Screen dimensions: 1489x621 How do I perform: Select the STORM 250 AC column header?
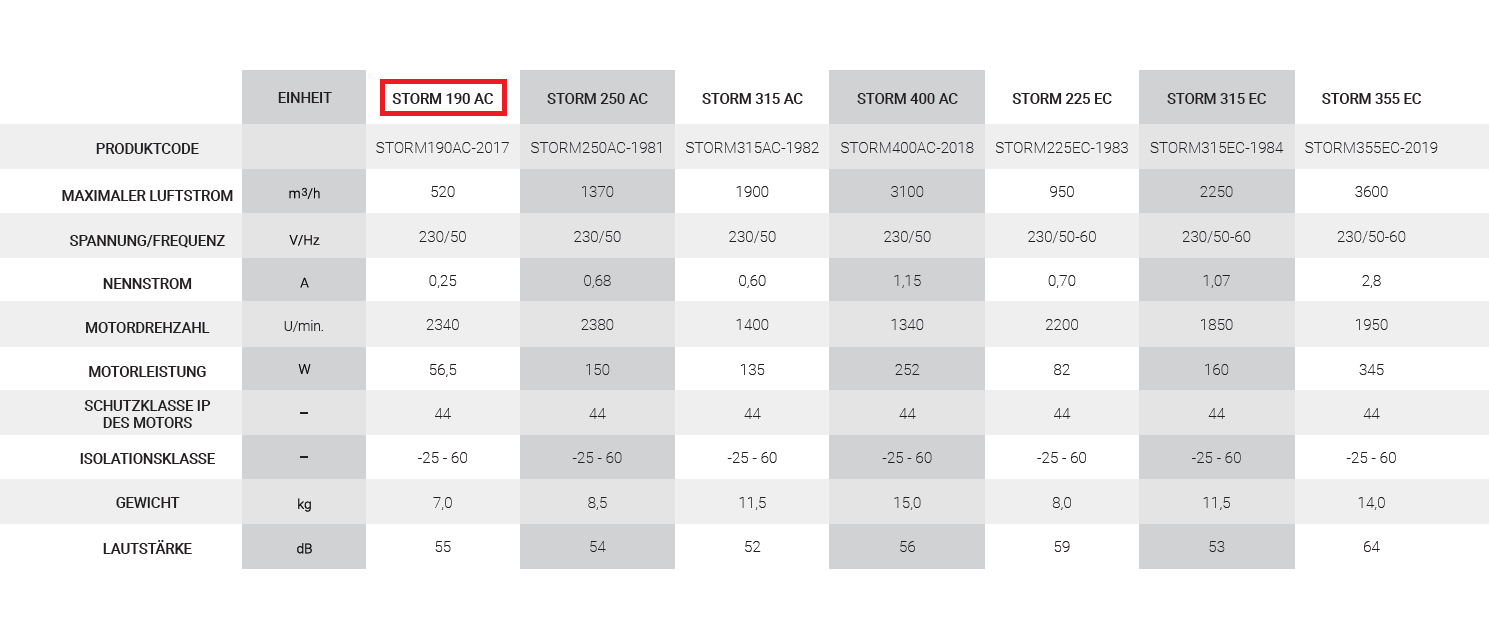click(x=597, y=98)
